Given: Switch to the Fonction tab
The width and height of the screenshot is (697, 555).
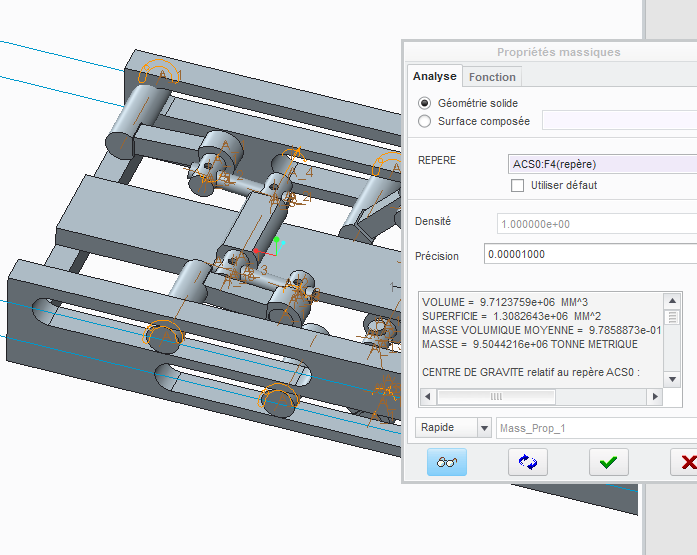Looking at the screenshot, I should pos(492,77).
